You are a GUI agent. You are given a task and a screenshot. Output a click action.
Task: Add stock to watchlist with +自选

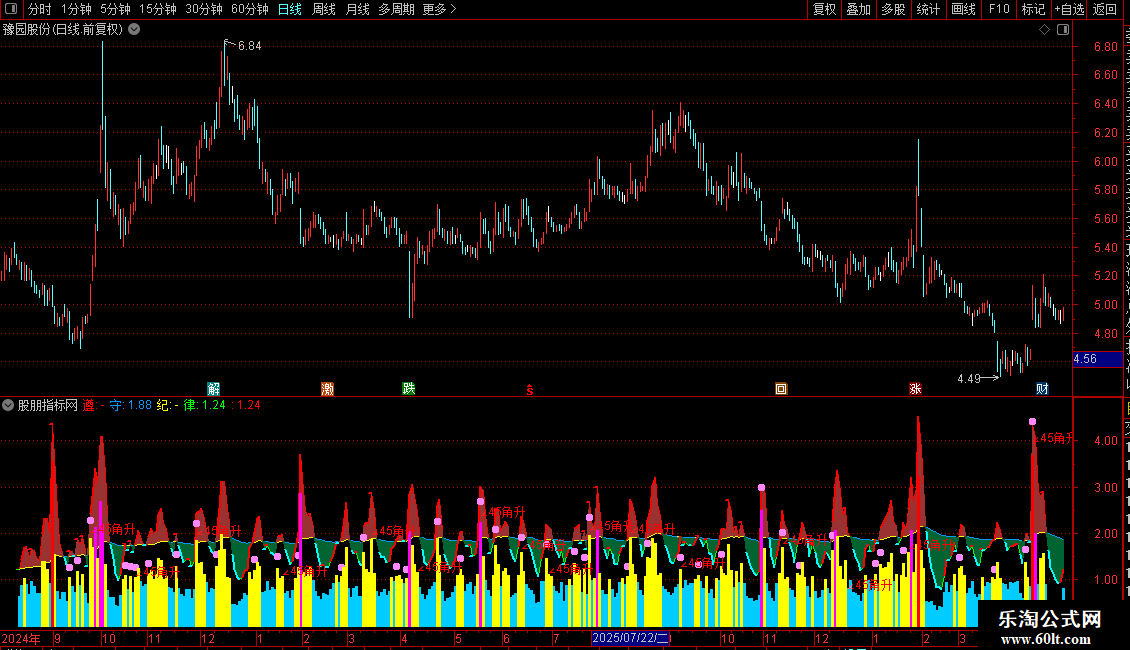1069,9
